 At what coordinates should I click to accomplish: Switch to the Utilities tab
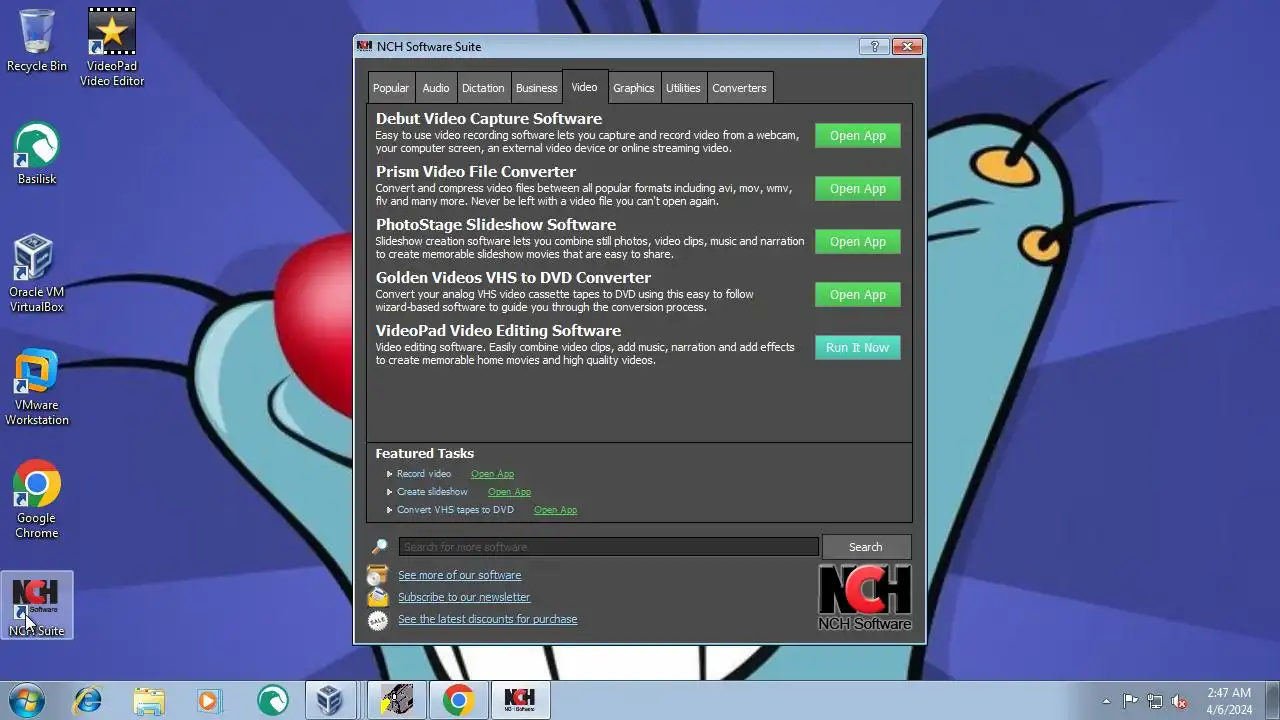[683, 88]
